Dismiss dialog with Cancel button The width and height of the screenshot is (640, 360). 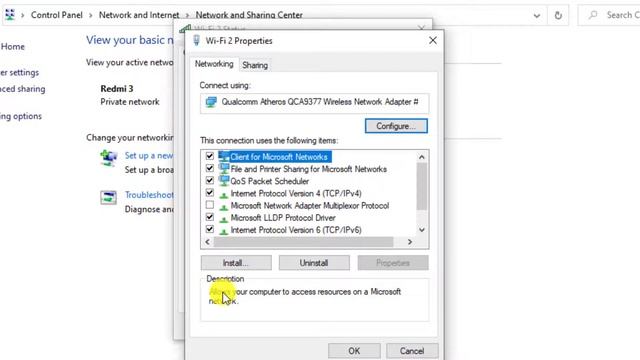(x=412, y=351)
